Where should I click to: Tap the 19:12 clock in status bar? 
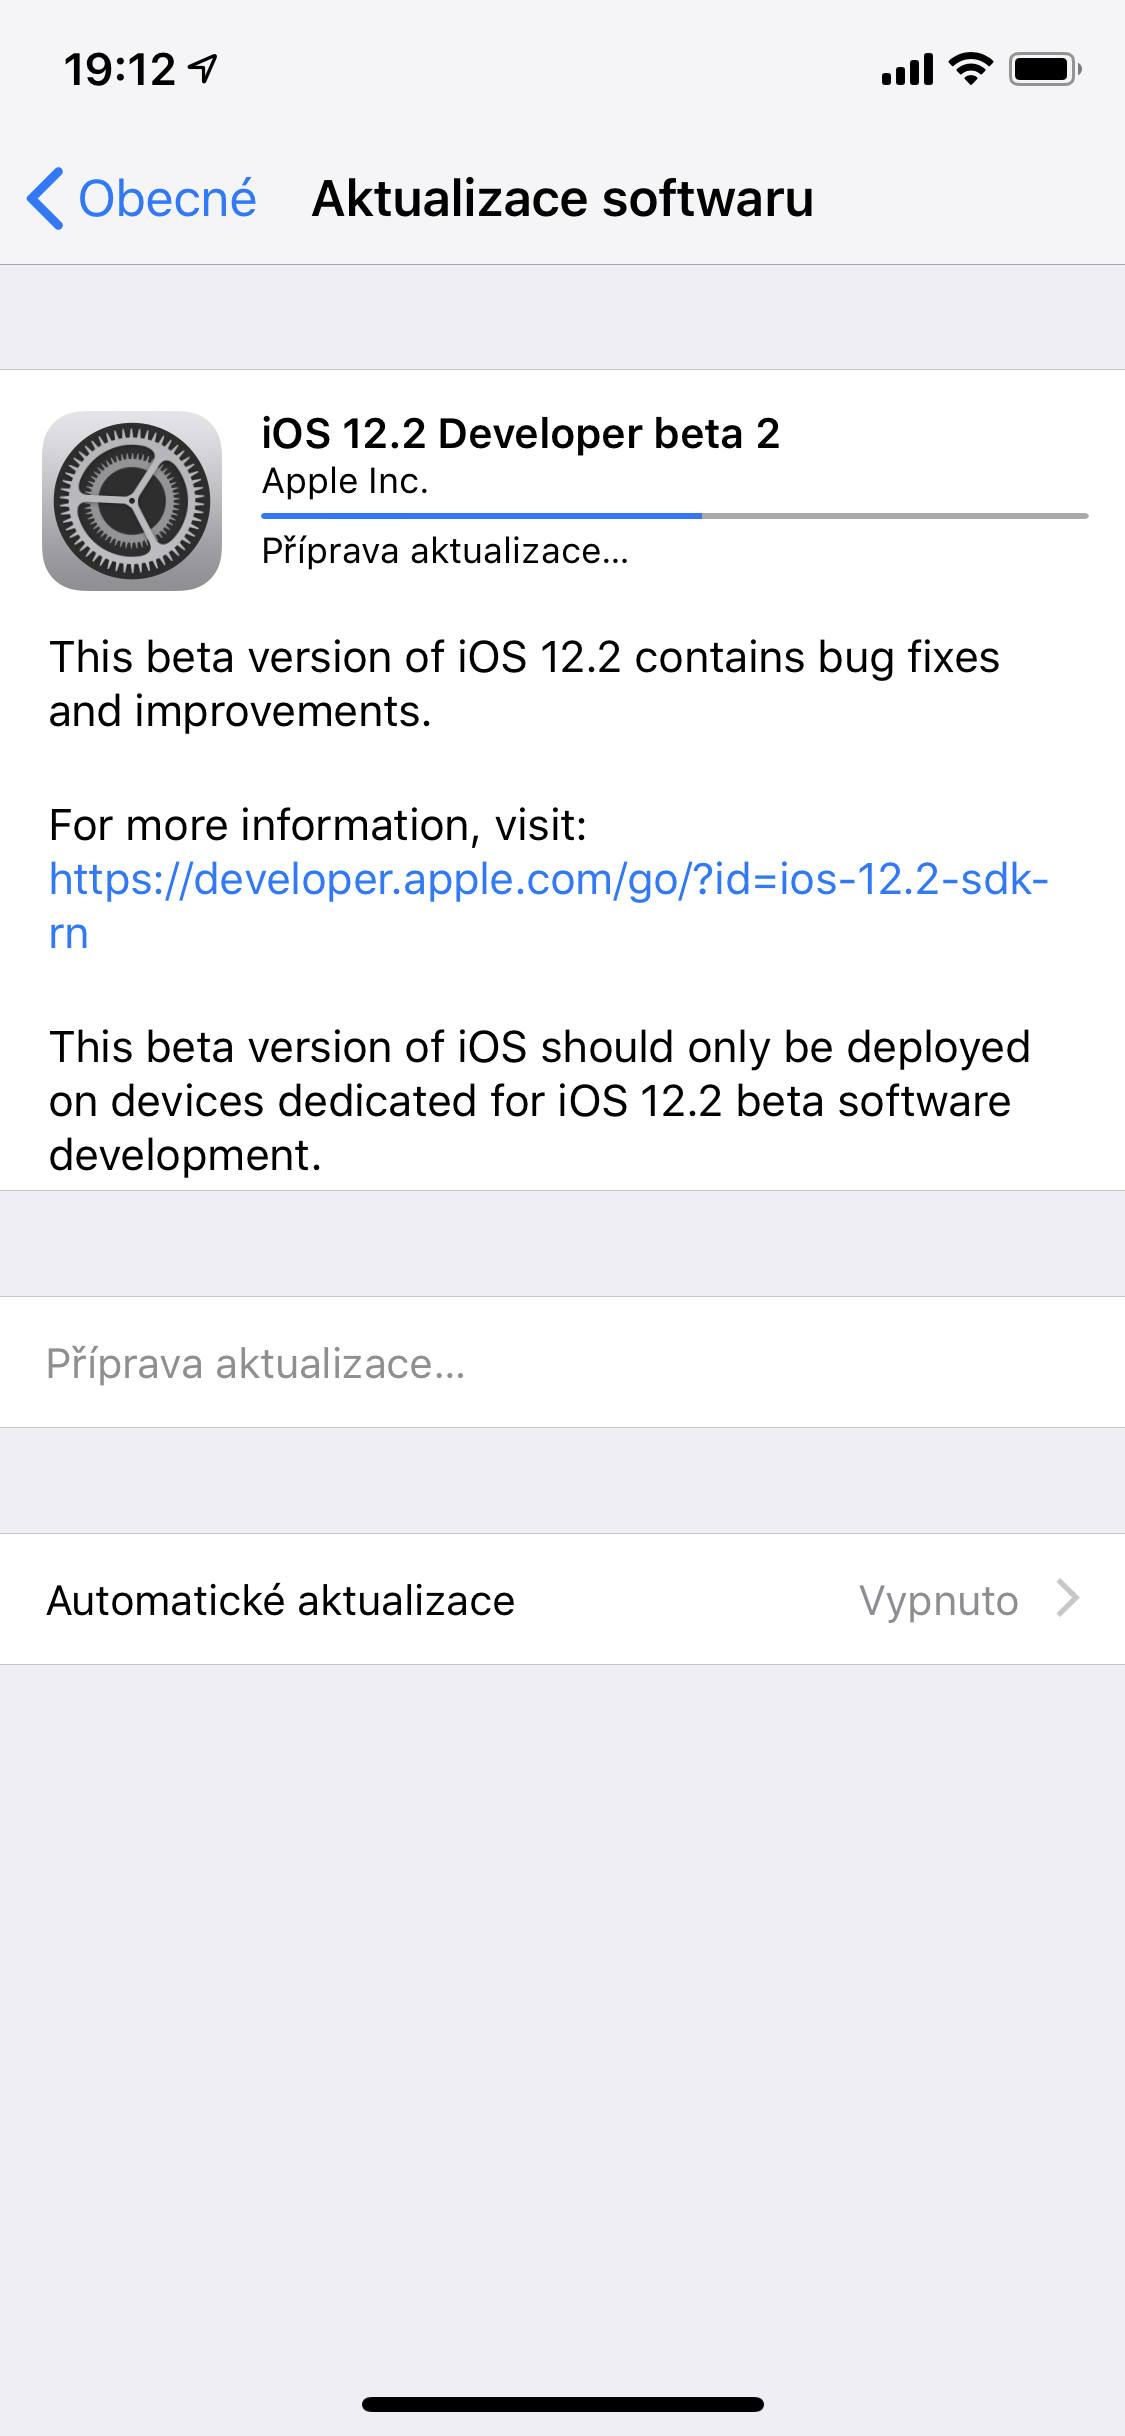coord(120,70)
